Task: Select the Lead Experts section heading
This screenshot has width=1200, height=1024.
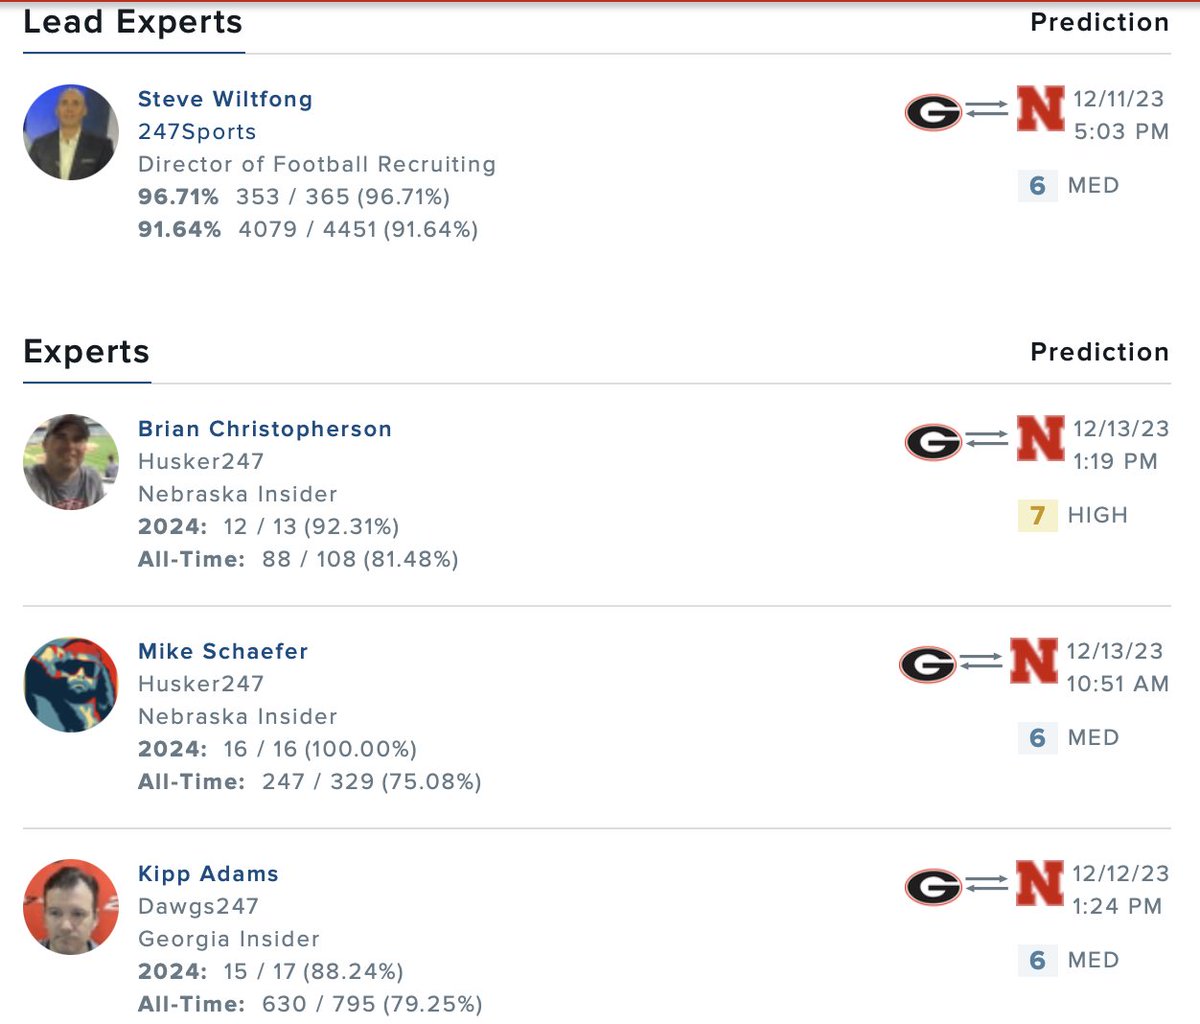Action: [133, 22]
